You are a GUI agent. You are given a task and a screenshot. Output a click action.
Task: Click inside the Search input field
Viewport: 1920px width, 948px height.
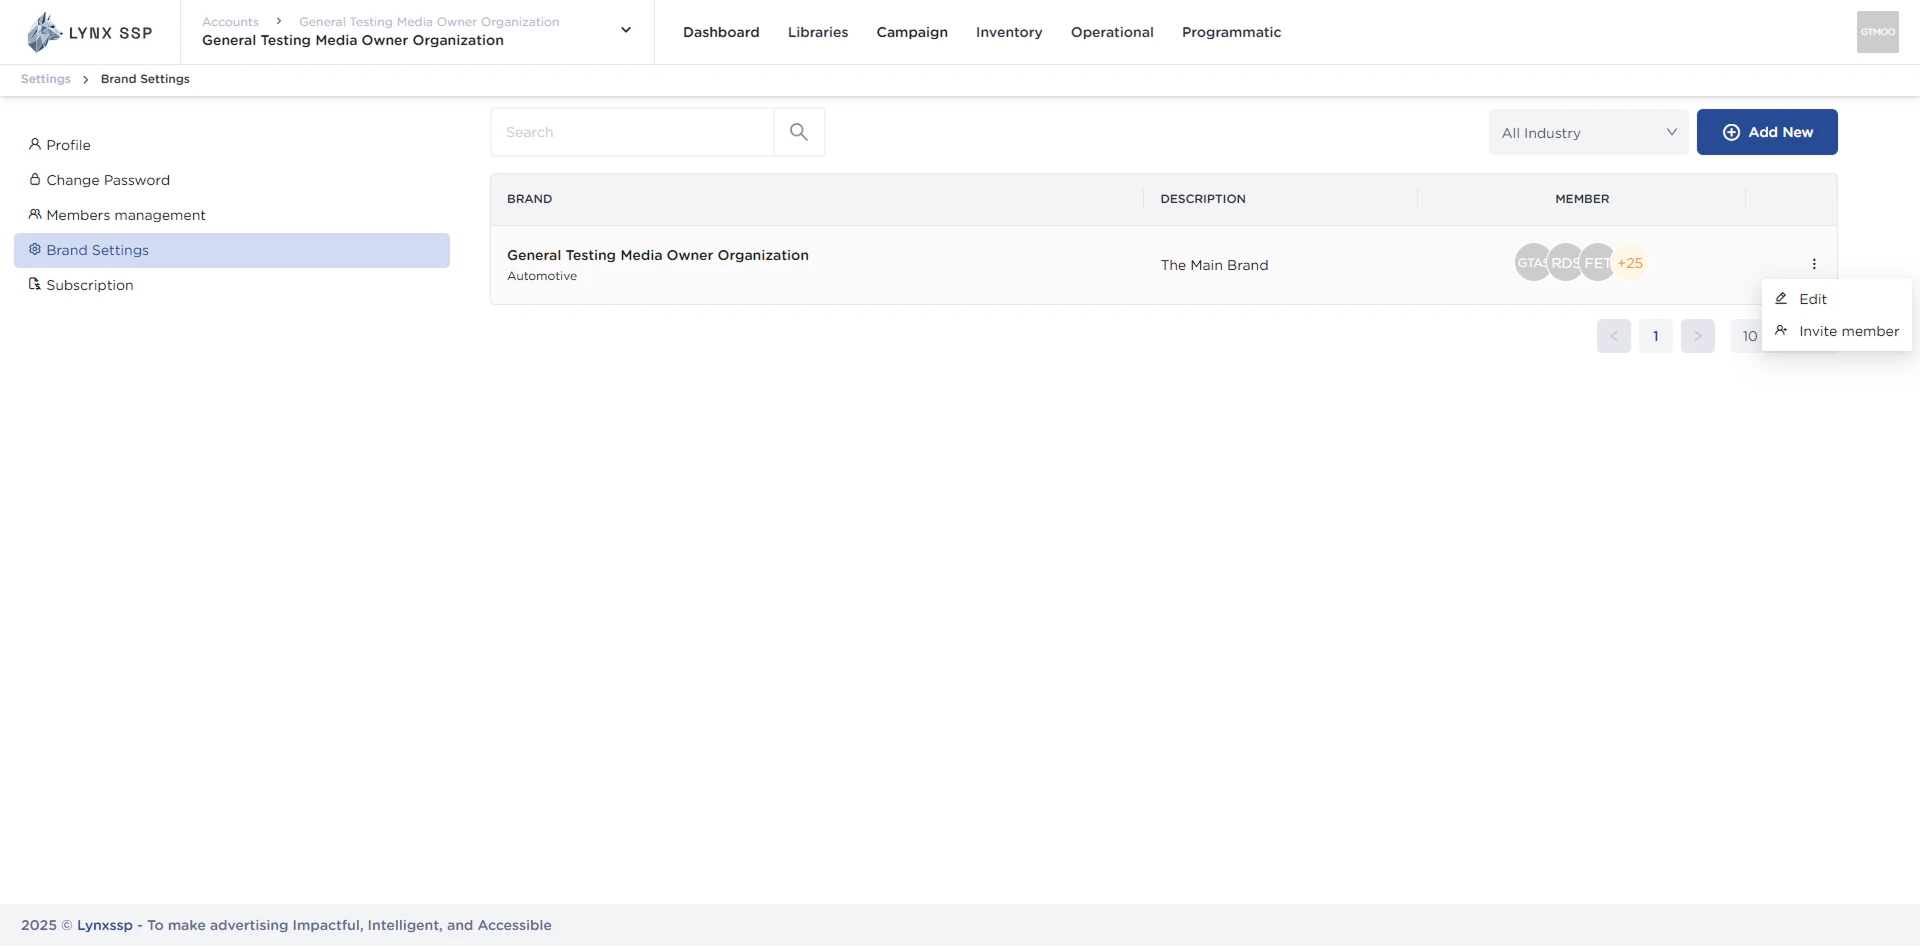pyautogui.click(x=630, y=131)
